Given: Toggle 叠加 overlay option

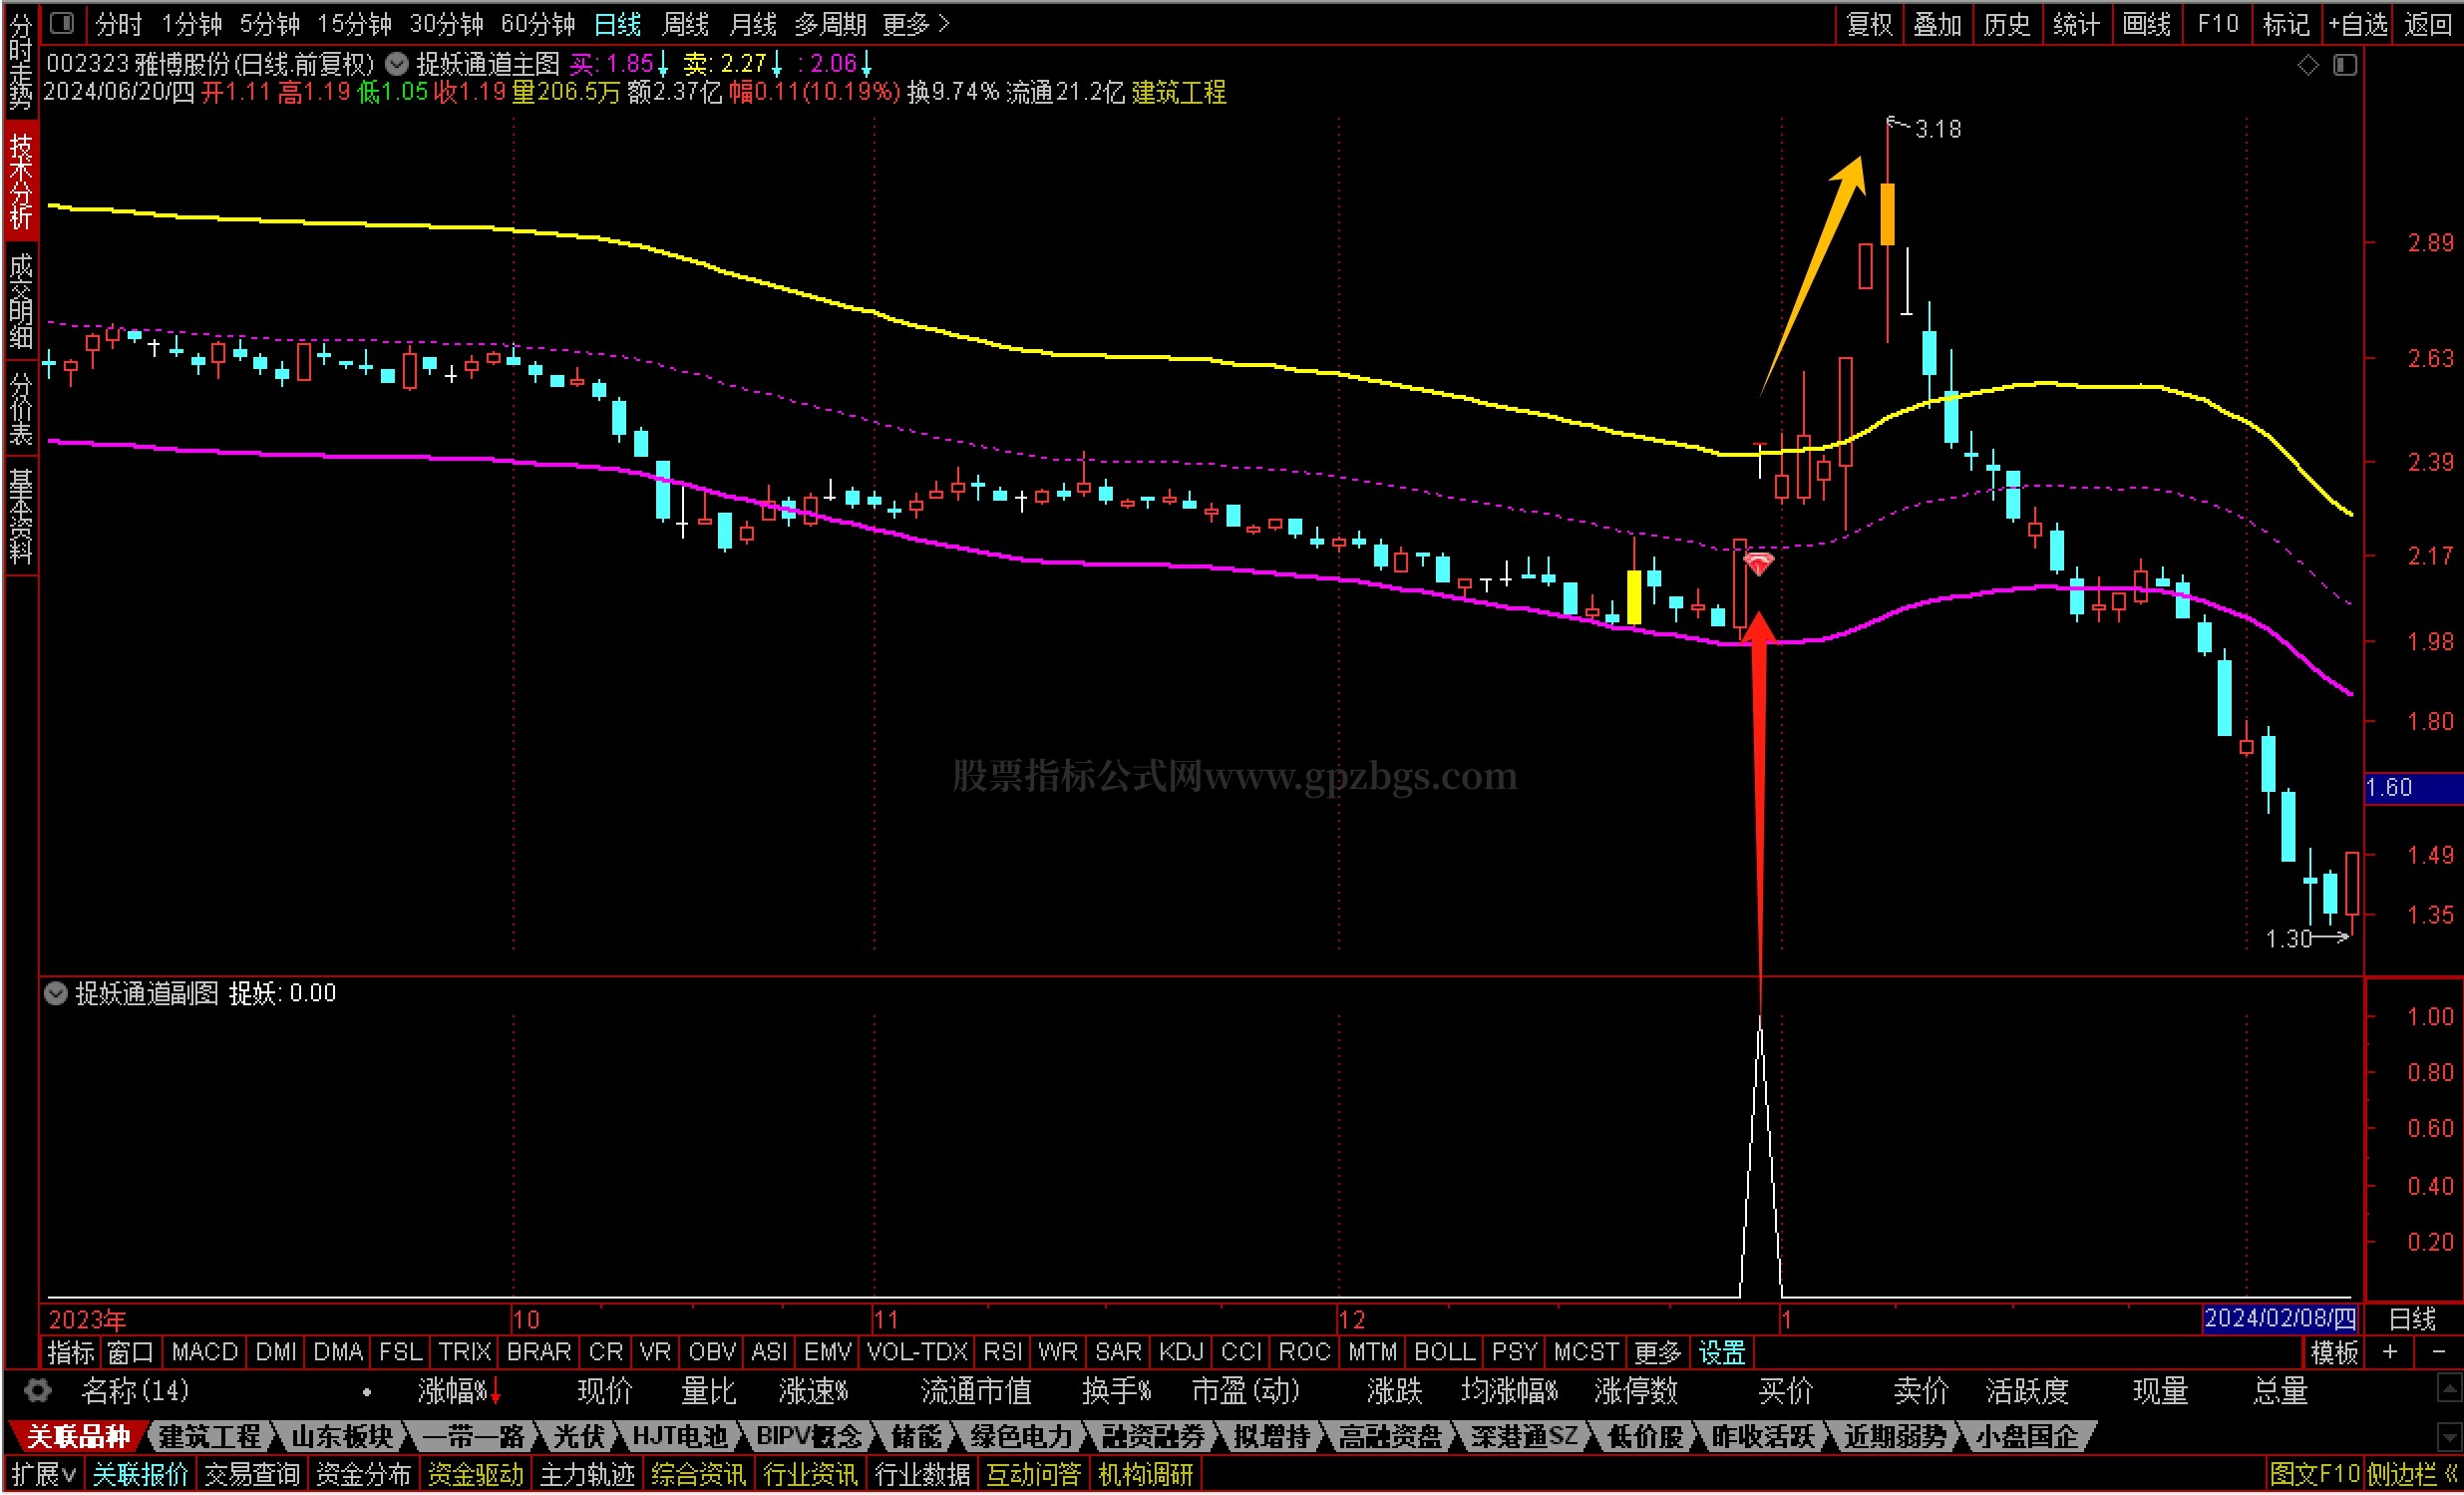Looking at the screenshot, I should coord(1937,24).
